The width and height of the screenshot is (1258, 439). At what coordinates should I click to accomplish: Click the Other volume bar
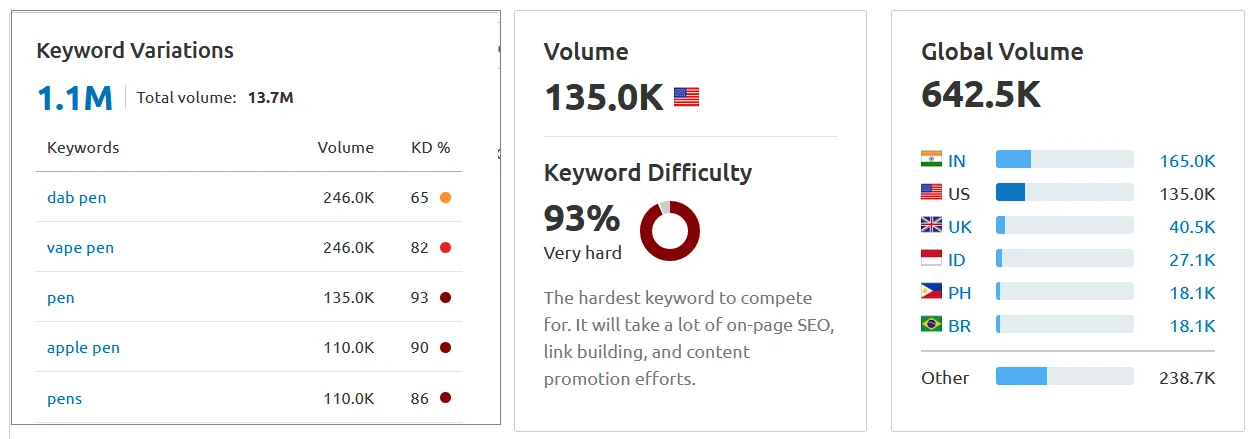point(1064,376)
